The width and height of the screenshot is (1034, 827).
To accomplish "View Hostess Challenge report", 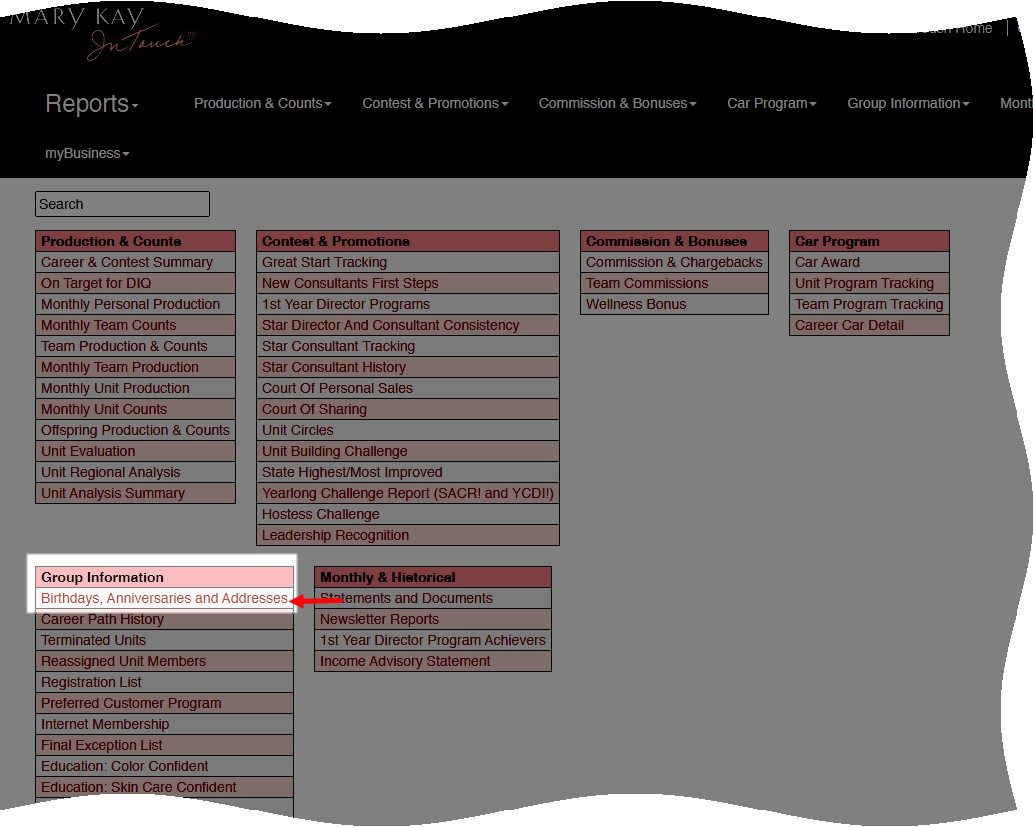I will click(408, 515).
